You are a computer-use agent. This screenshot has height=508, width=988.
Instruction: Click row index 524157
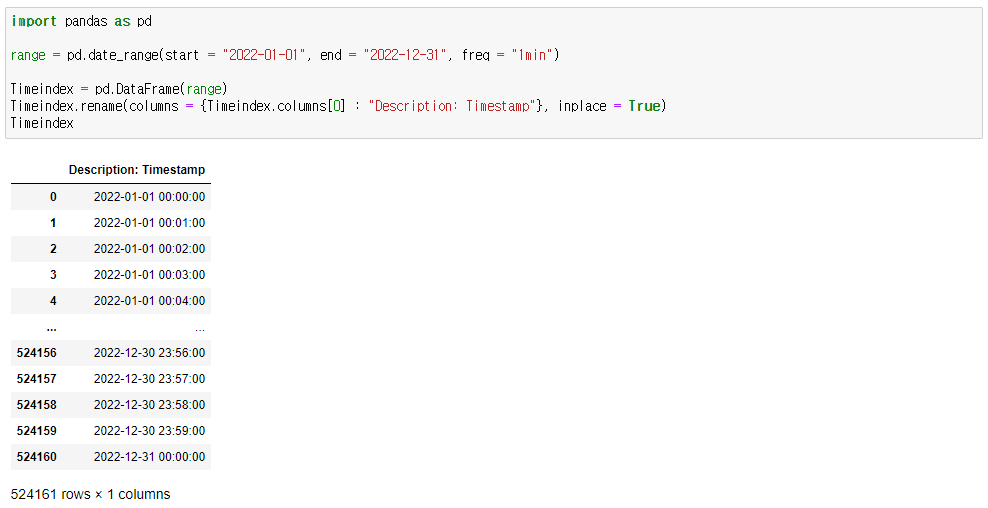[x=37, y=379]
